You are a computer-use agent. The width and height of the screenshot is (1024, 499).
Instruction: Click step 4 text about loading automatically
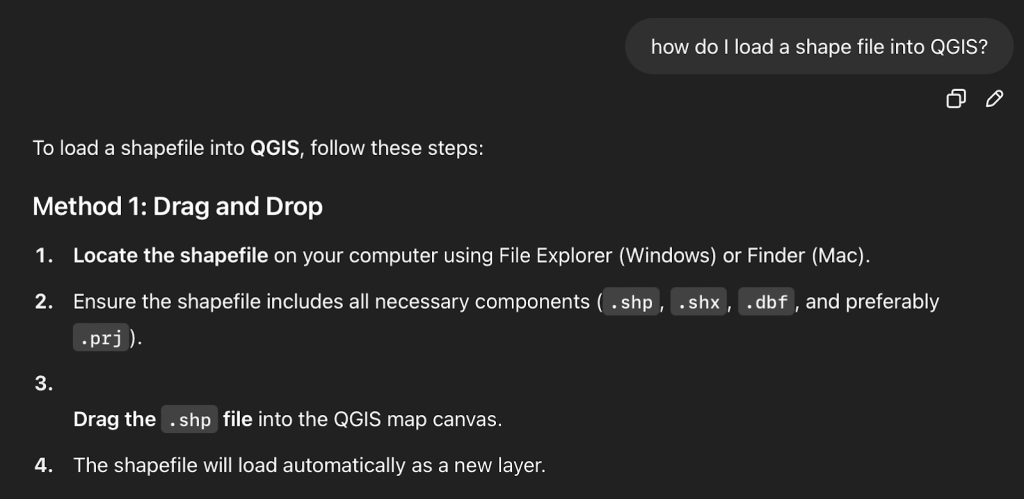(309, 465)
